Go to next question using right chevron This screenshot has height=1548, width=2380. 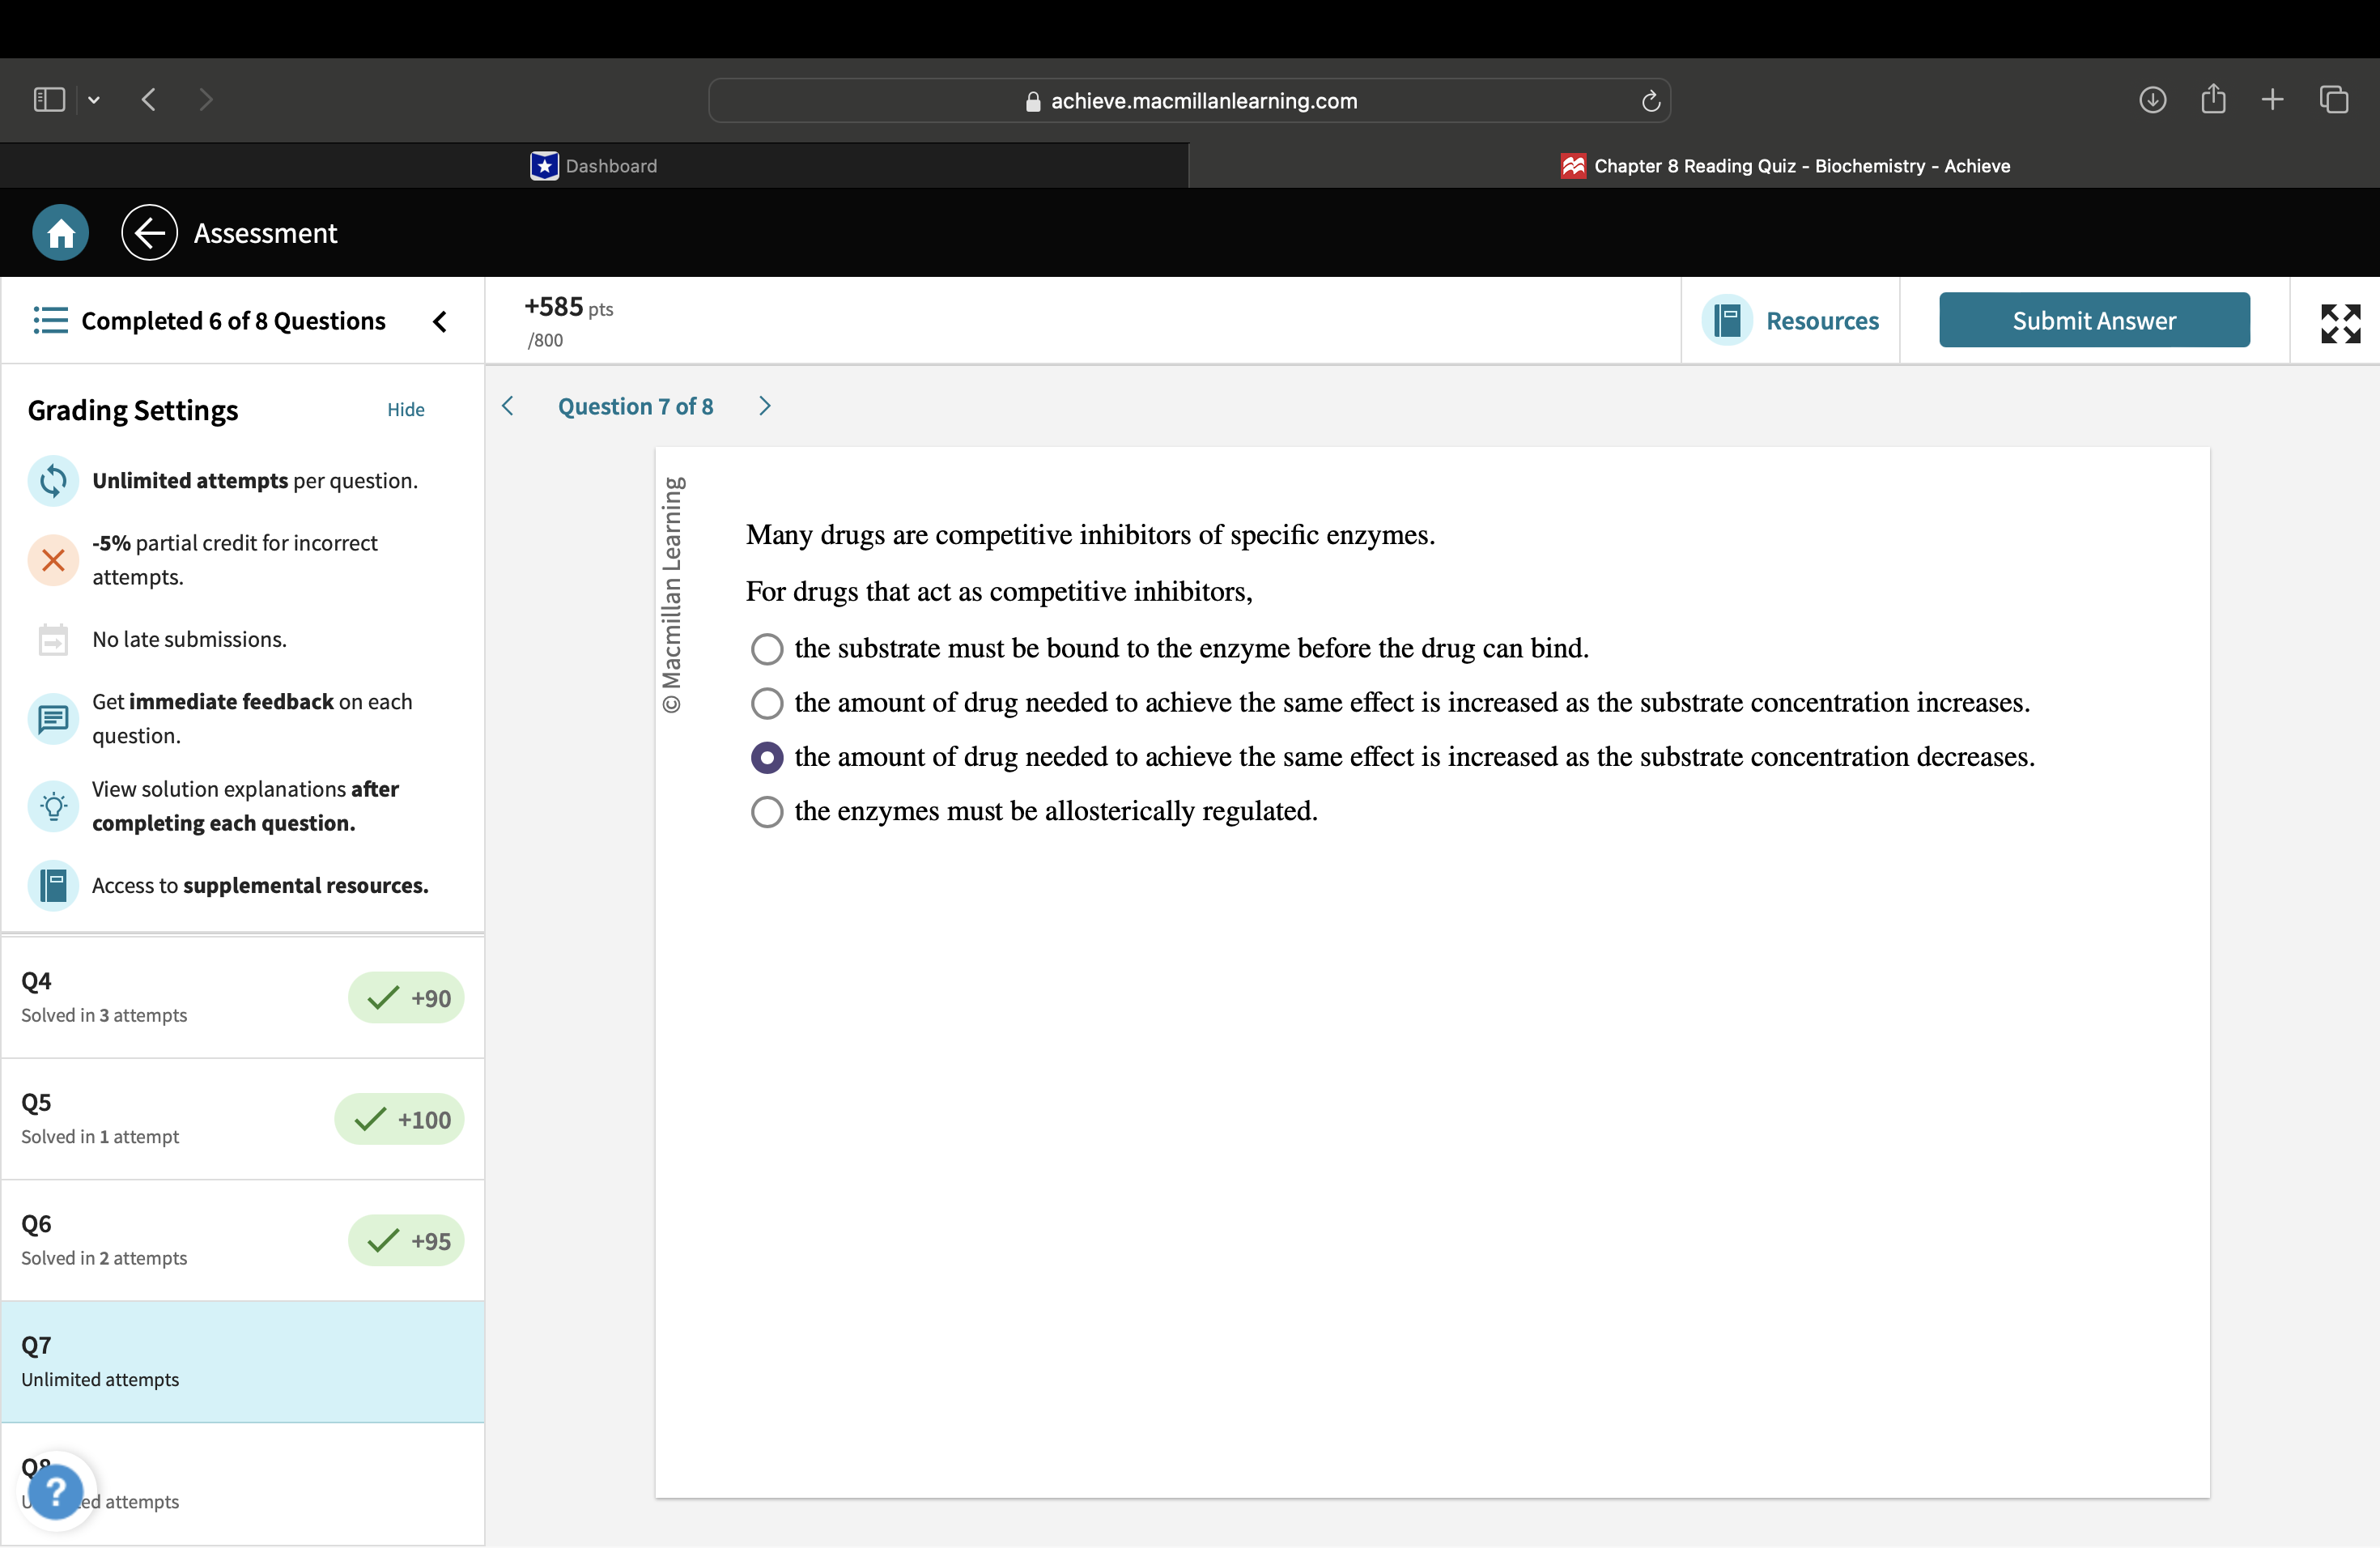(x=765, y=406)
